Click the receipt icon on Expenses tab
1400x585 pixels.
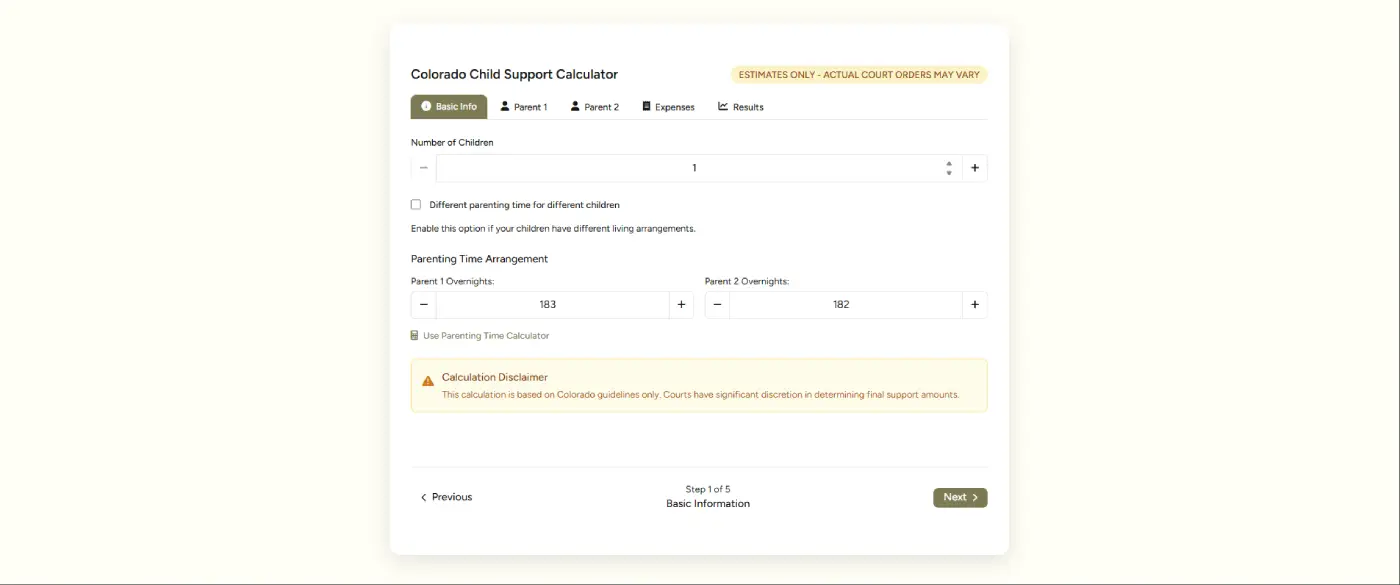(x=644, y=106)
